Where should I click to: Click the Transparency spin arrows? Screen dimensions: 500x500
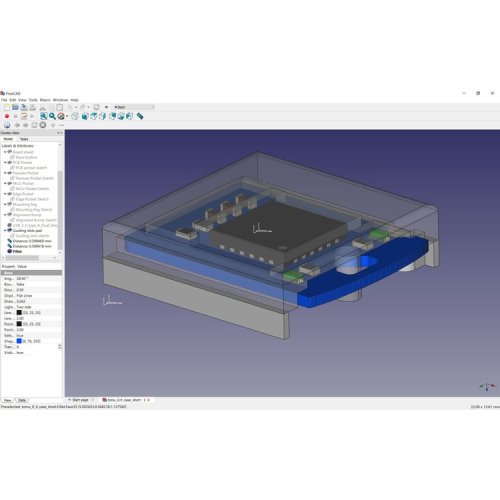(60, 347)
